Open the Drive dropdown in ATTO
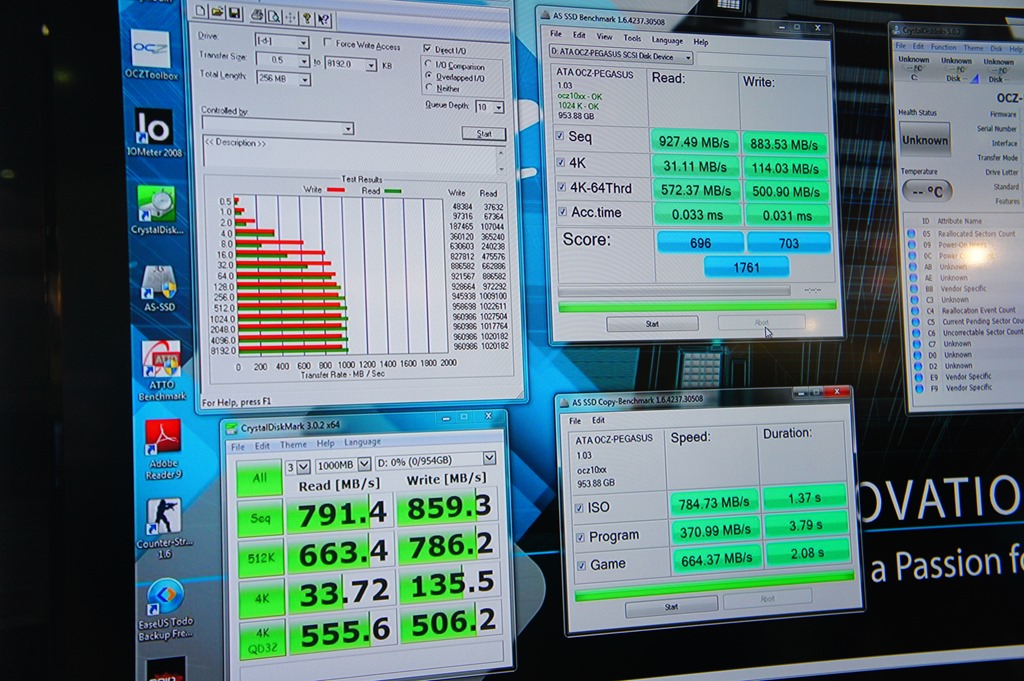The image size is (1024, 681). click(x=303, y=43)
